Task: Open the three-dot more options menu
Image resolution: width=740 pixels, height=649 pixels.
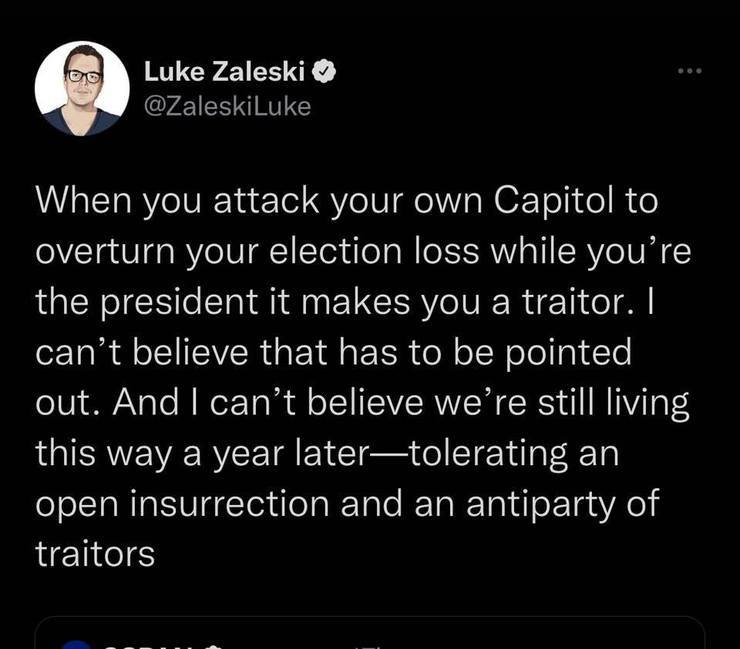Action: pos(690,71)
